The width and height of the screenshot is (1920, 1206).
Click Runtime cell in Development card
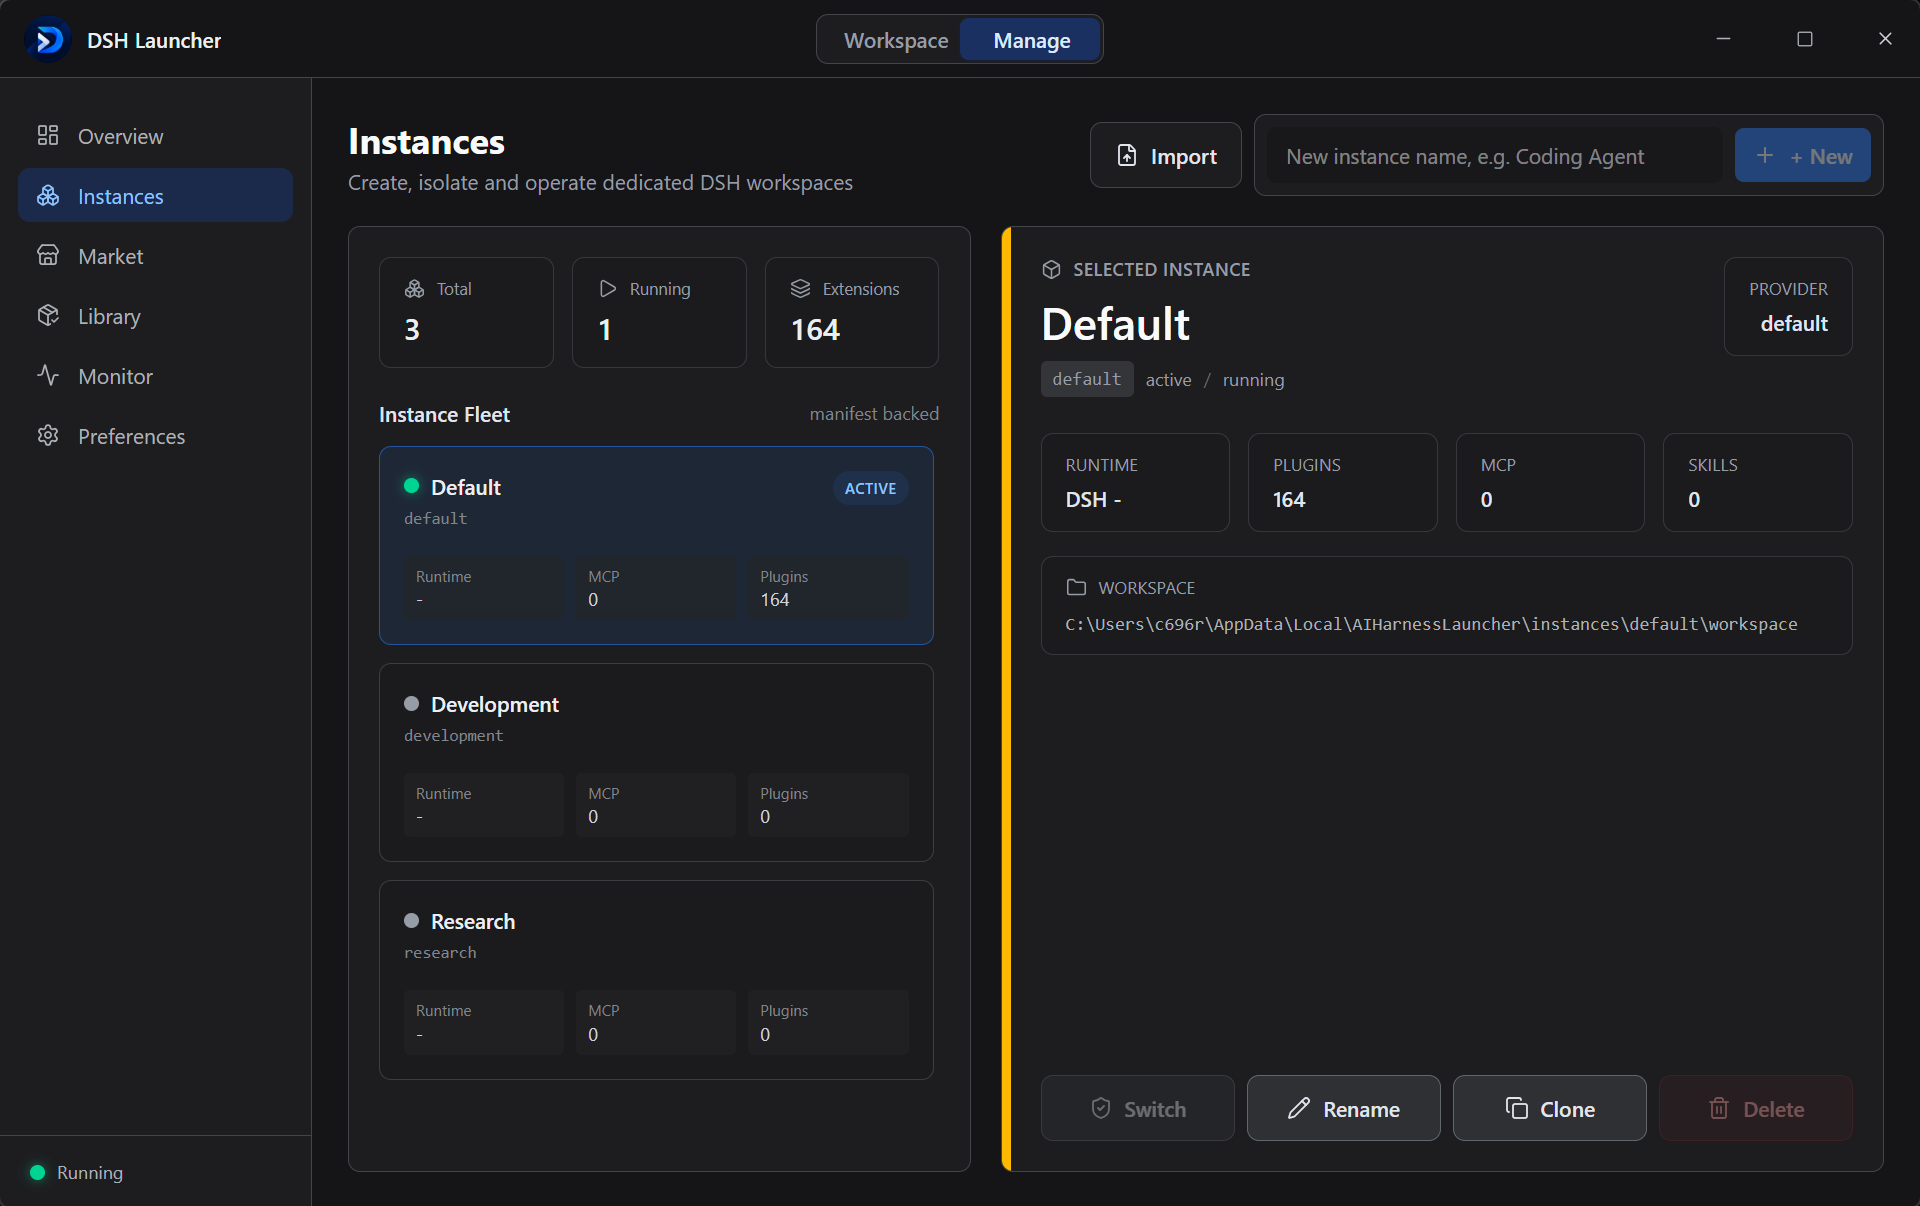point(484,805)
